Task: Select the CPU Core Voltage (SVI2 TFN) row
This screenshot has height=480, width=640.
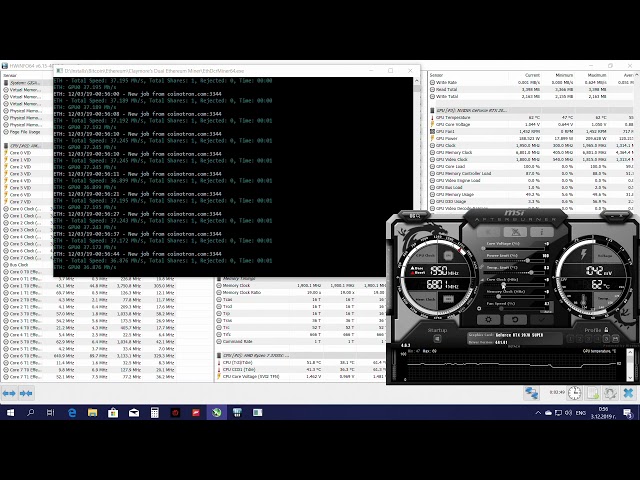Action: tap(300, 376)
